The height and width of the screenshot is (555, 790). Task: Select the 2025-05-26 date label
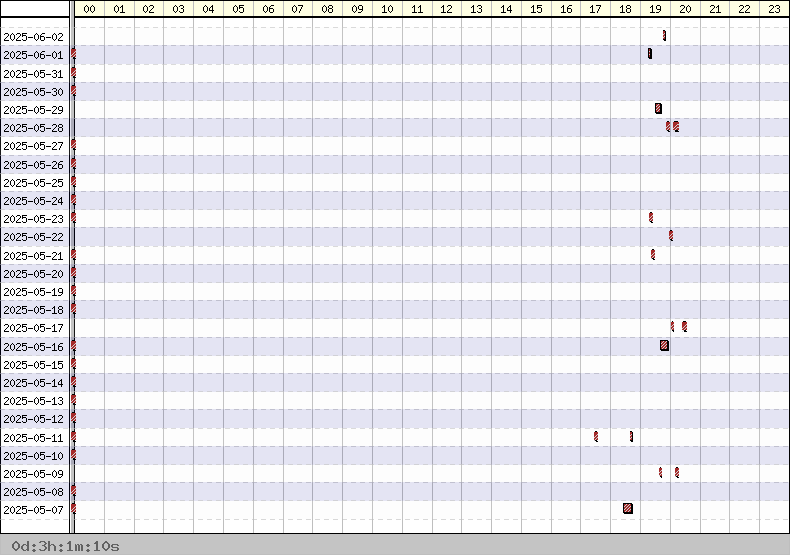coord(34,165)
